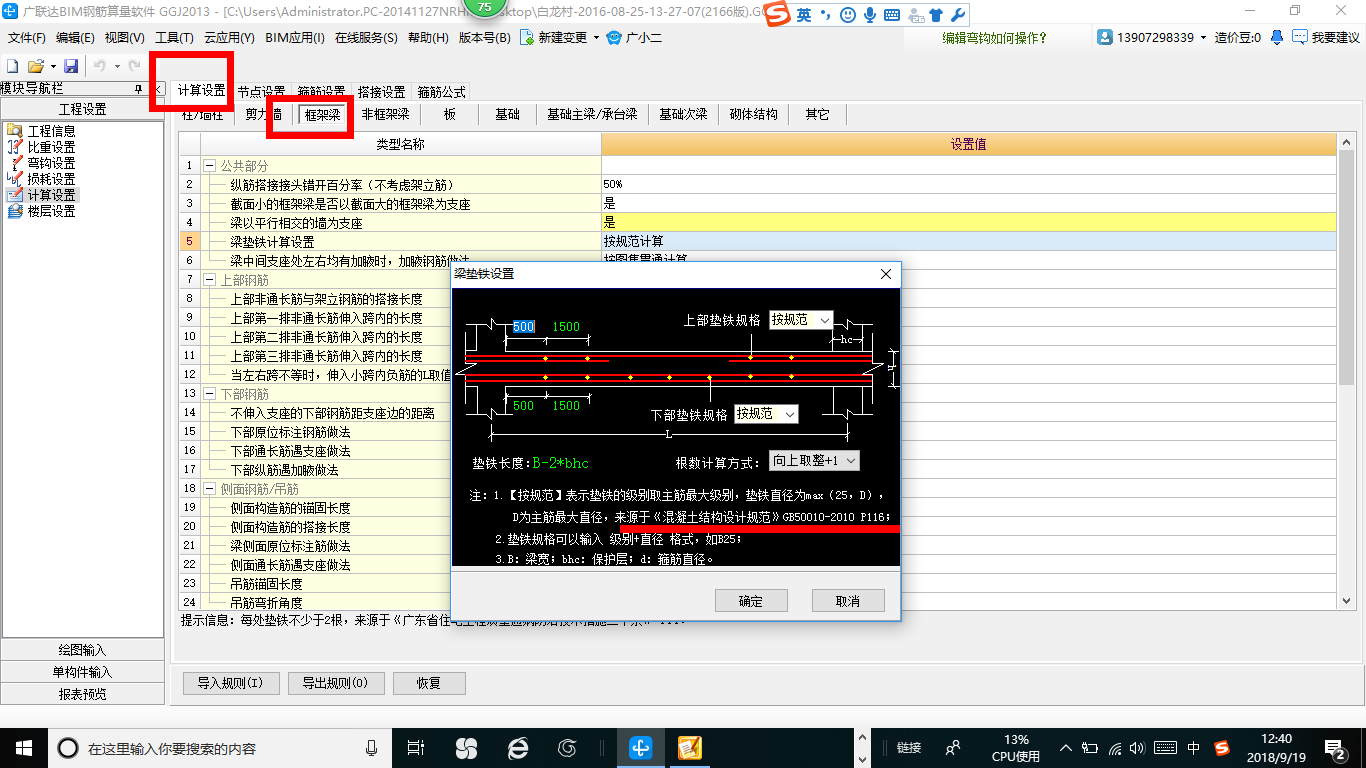Click the Open folder icon in toolbar

coord(35,65)
